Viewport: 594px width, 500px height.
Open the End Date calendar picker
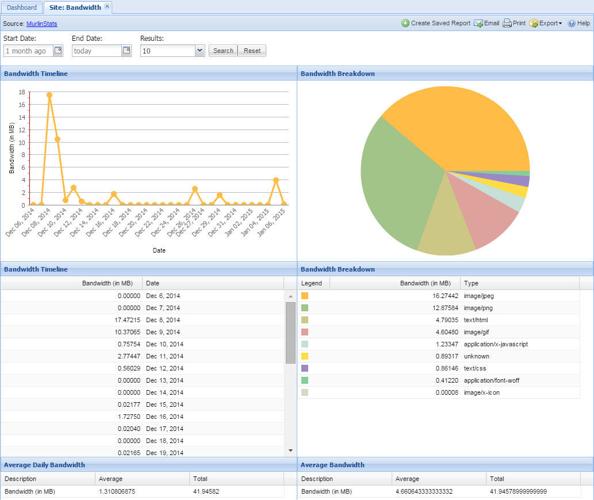click(x=127, y=50)
